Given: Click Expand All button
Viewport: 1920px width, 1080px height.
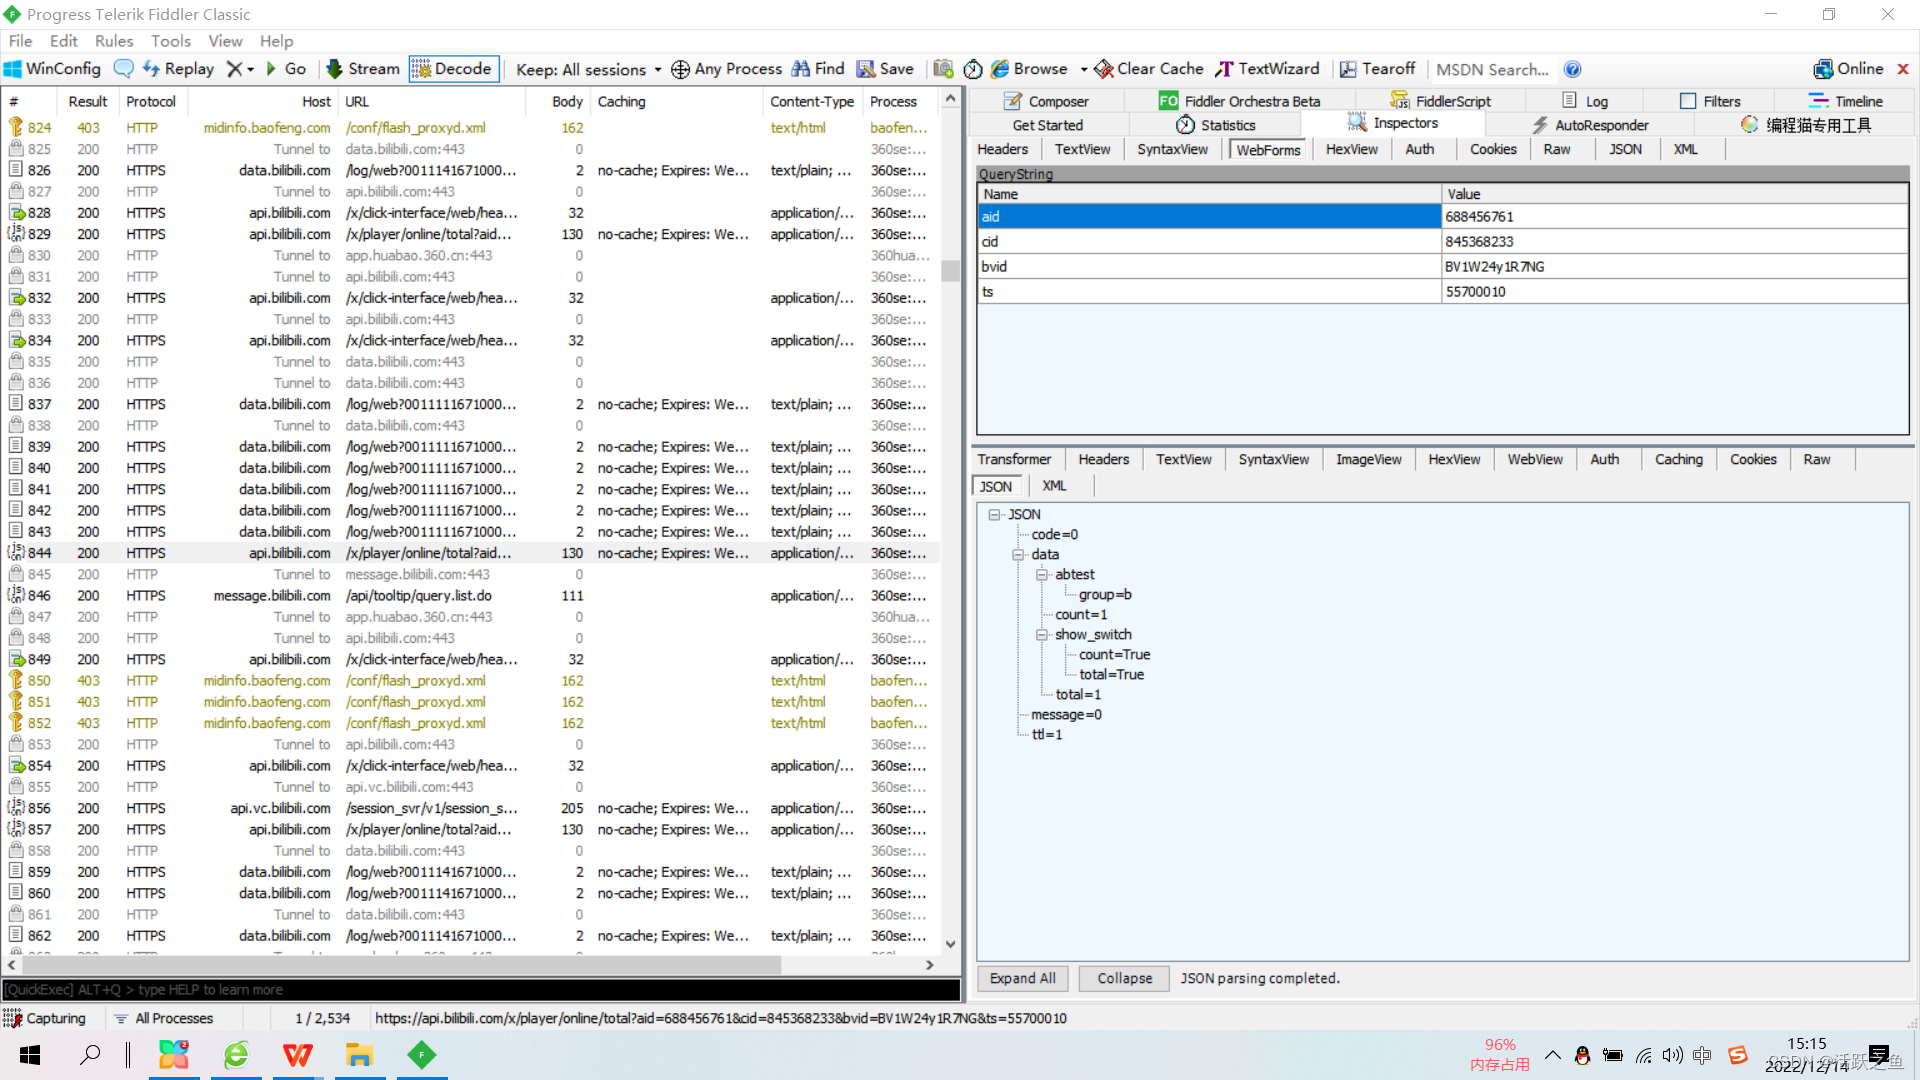Looking at the screenshot, I should [1022, 978].
